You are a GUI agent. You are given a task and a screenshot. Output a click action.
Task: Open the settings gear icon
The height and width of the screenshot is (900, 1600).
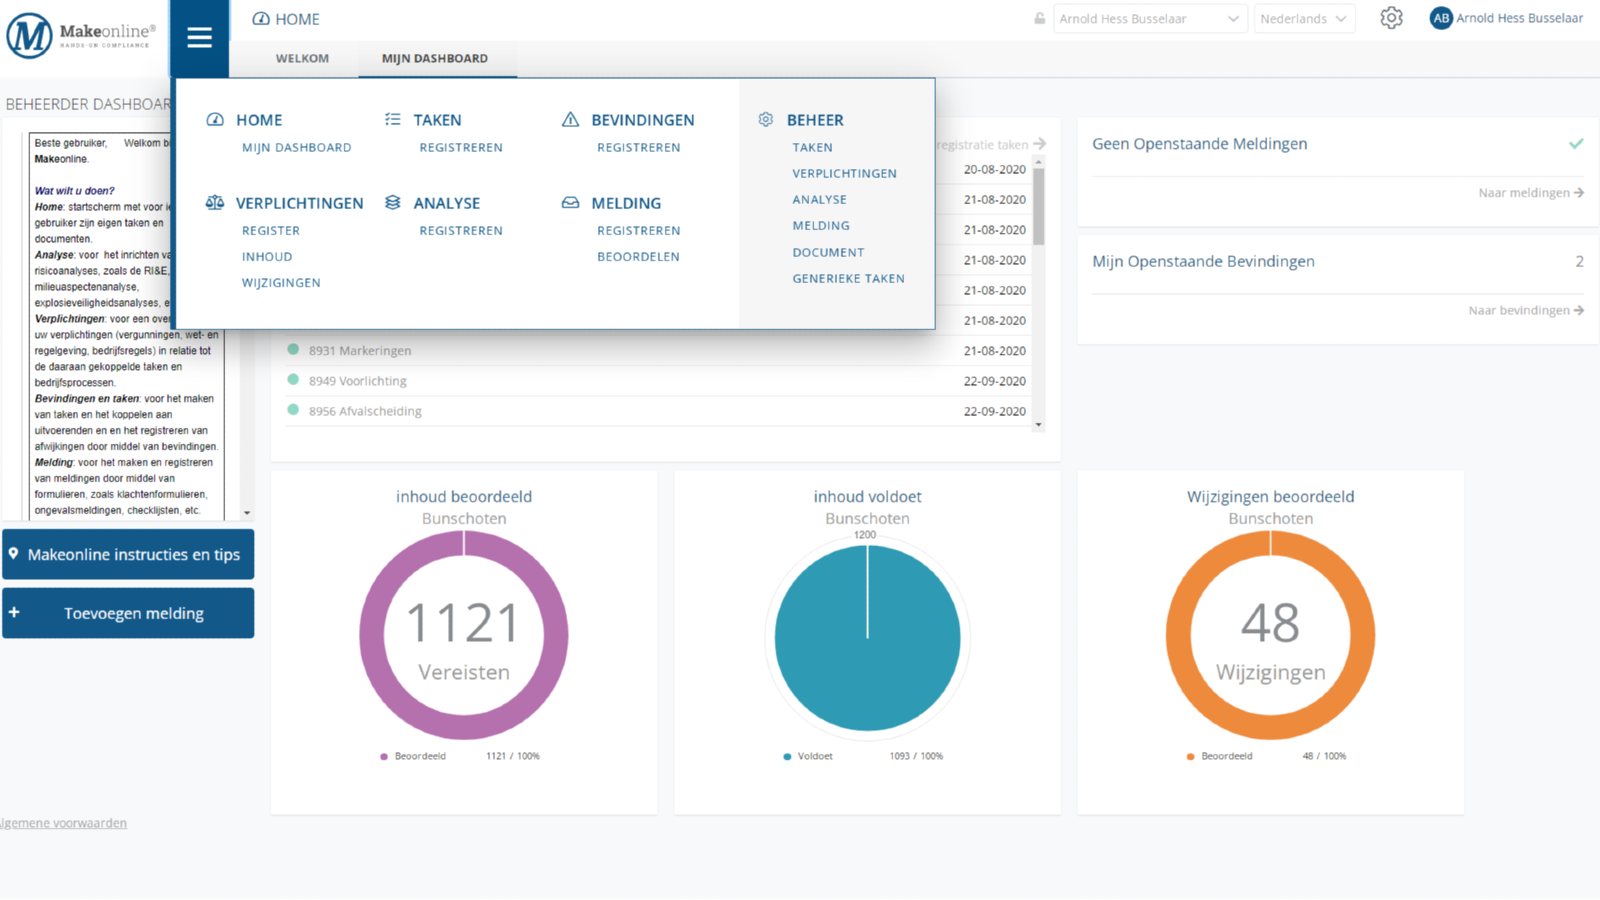pyautogui.click(x=1391, y=18)
